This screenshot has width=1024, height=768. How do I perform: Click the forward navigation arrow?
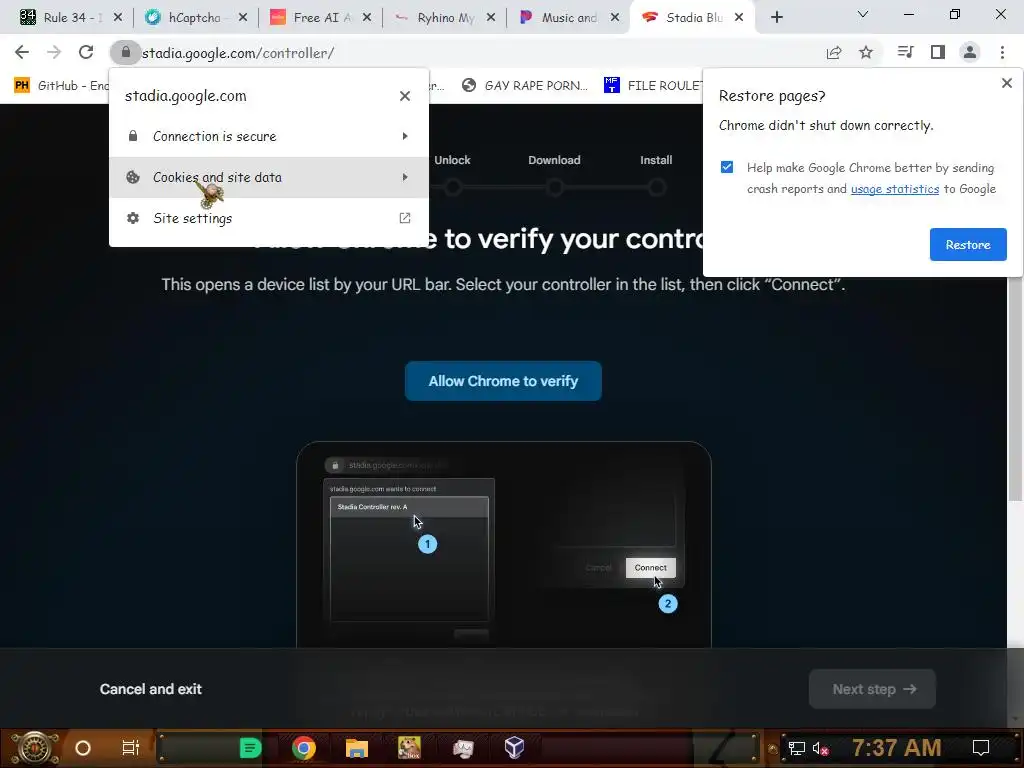pyautogui.click(x=54, y=52)
